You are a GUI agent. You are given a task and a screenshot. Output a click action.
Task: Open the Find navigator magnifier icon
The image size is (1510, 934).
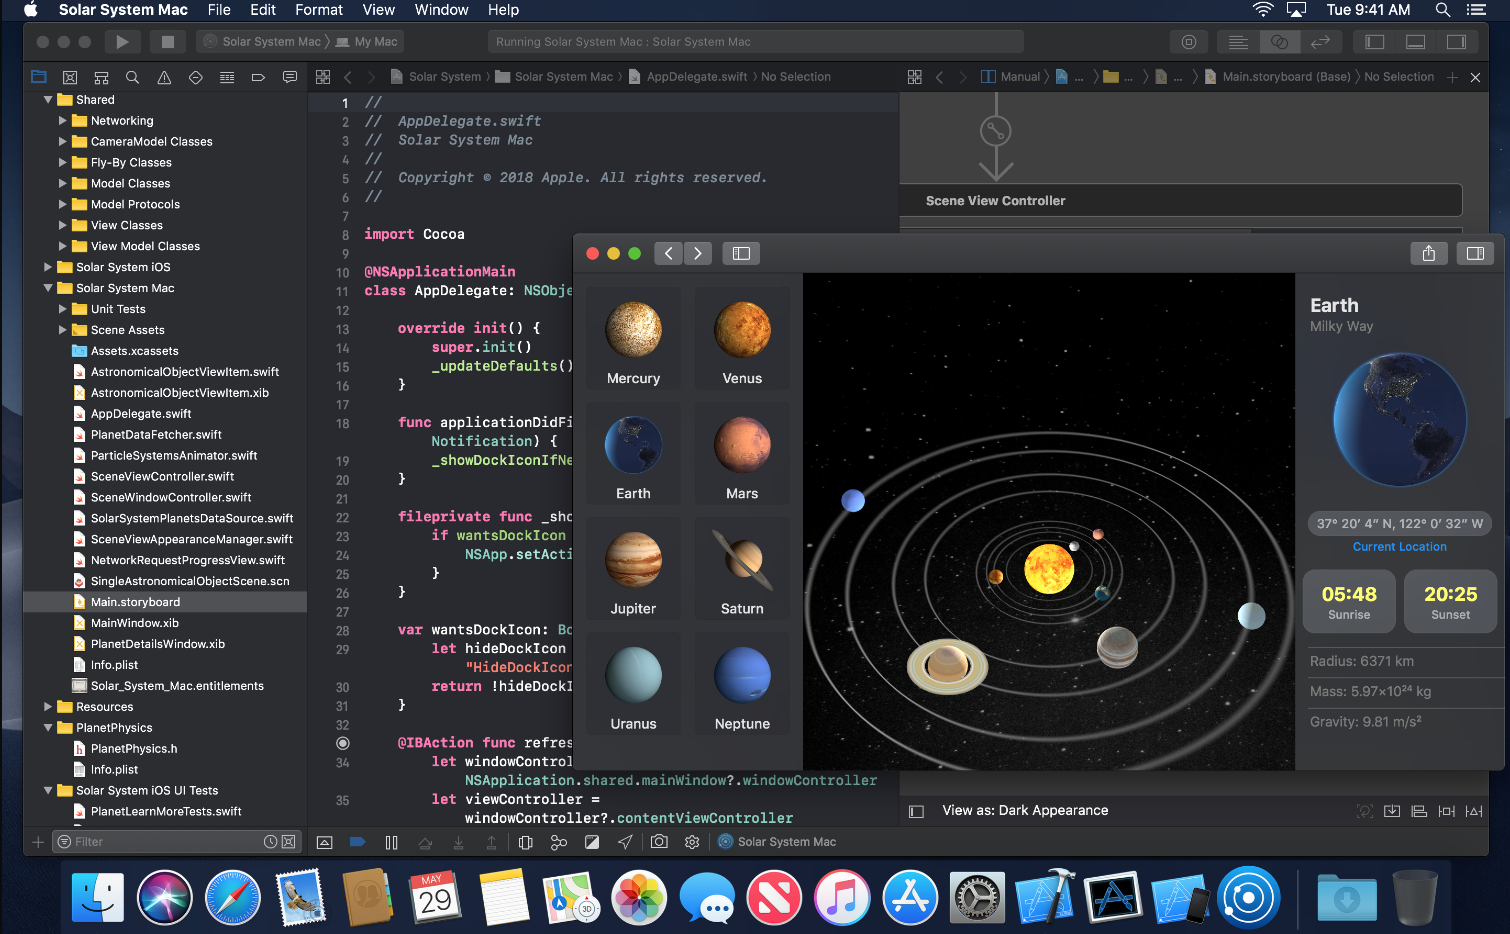(132, 77)
